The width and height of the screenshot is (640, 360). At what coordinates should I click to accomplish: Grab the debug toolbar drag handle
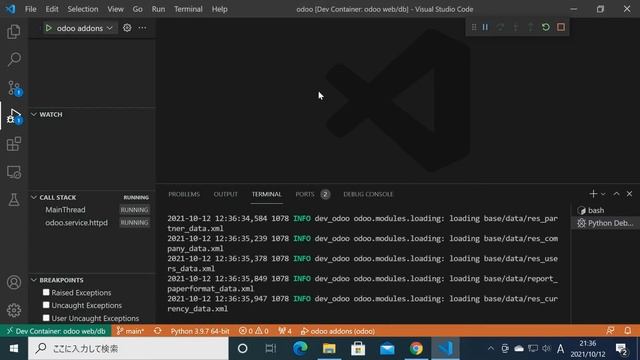[473, 27]
